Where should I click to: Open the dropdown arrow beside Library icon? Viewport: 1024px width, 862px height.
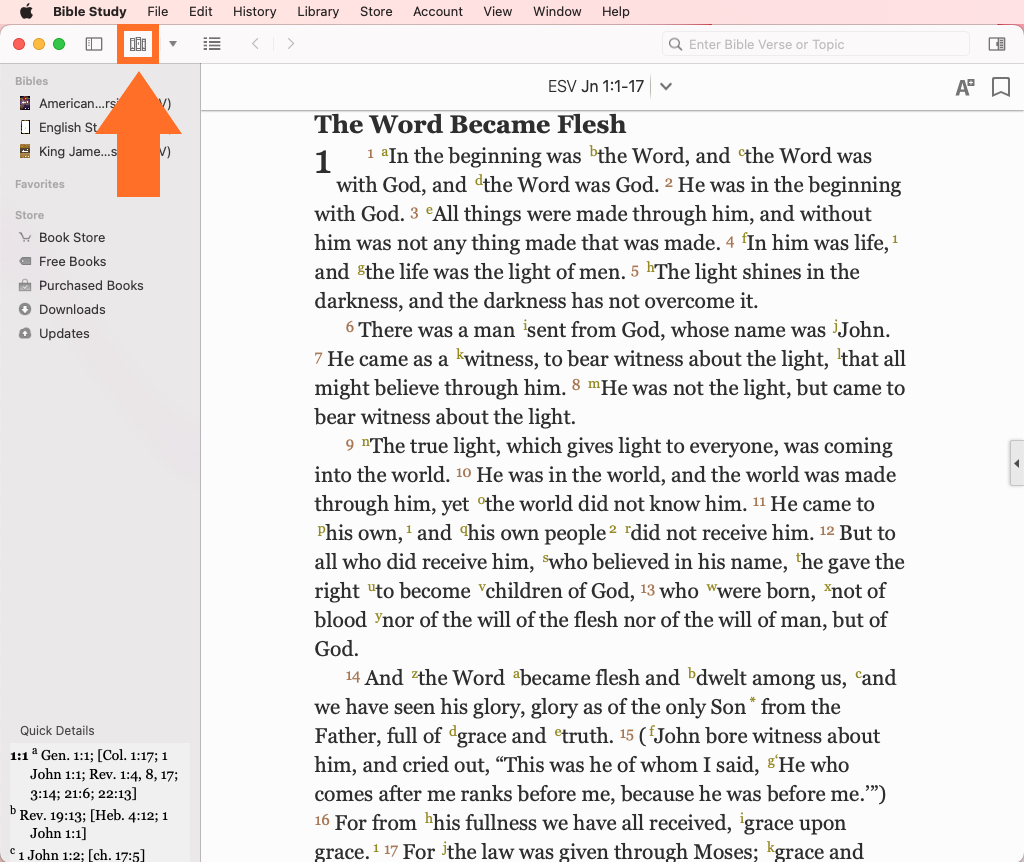pos(173,44)
